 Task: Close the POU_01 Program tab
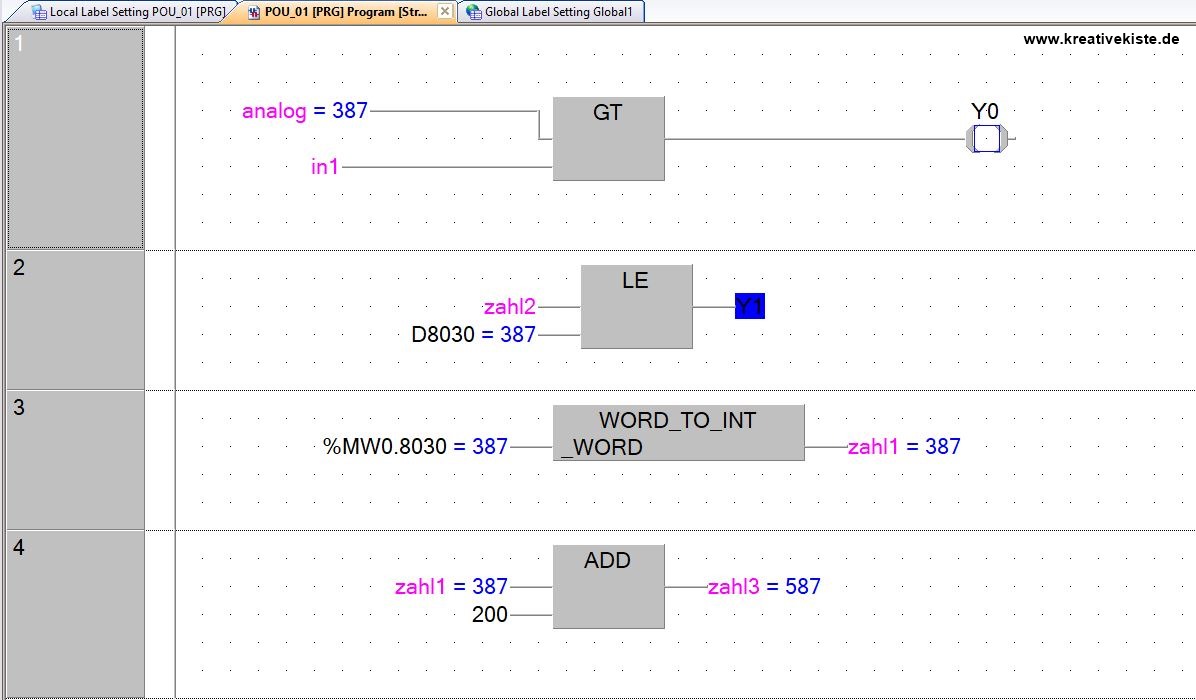(445, 12)
